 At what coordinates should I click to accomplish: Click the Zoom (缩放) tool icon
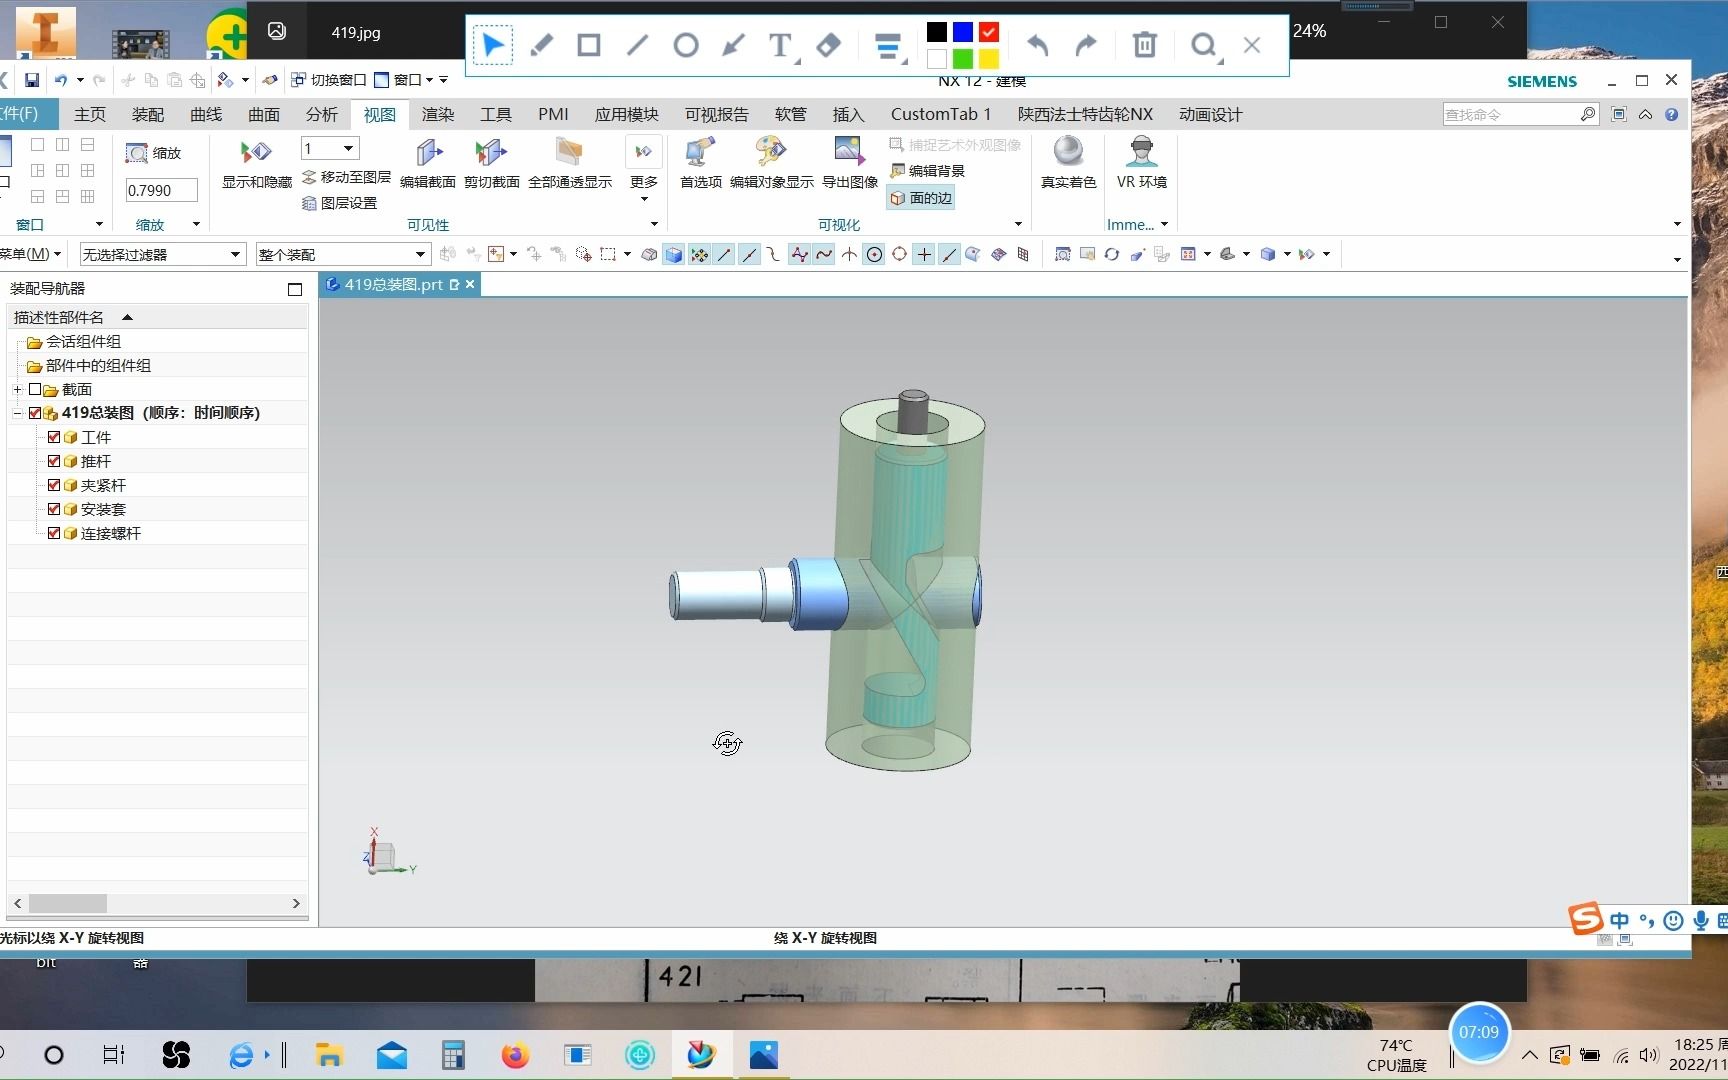(153, 153)
